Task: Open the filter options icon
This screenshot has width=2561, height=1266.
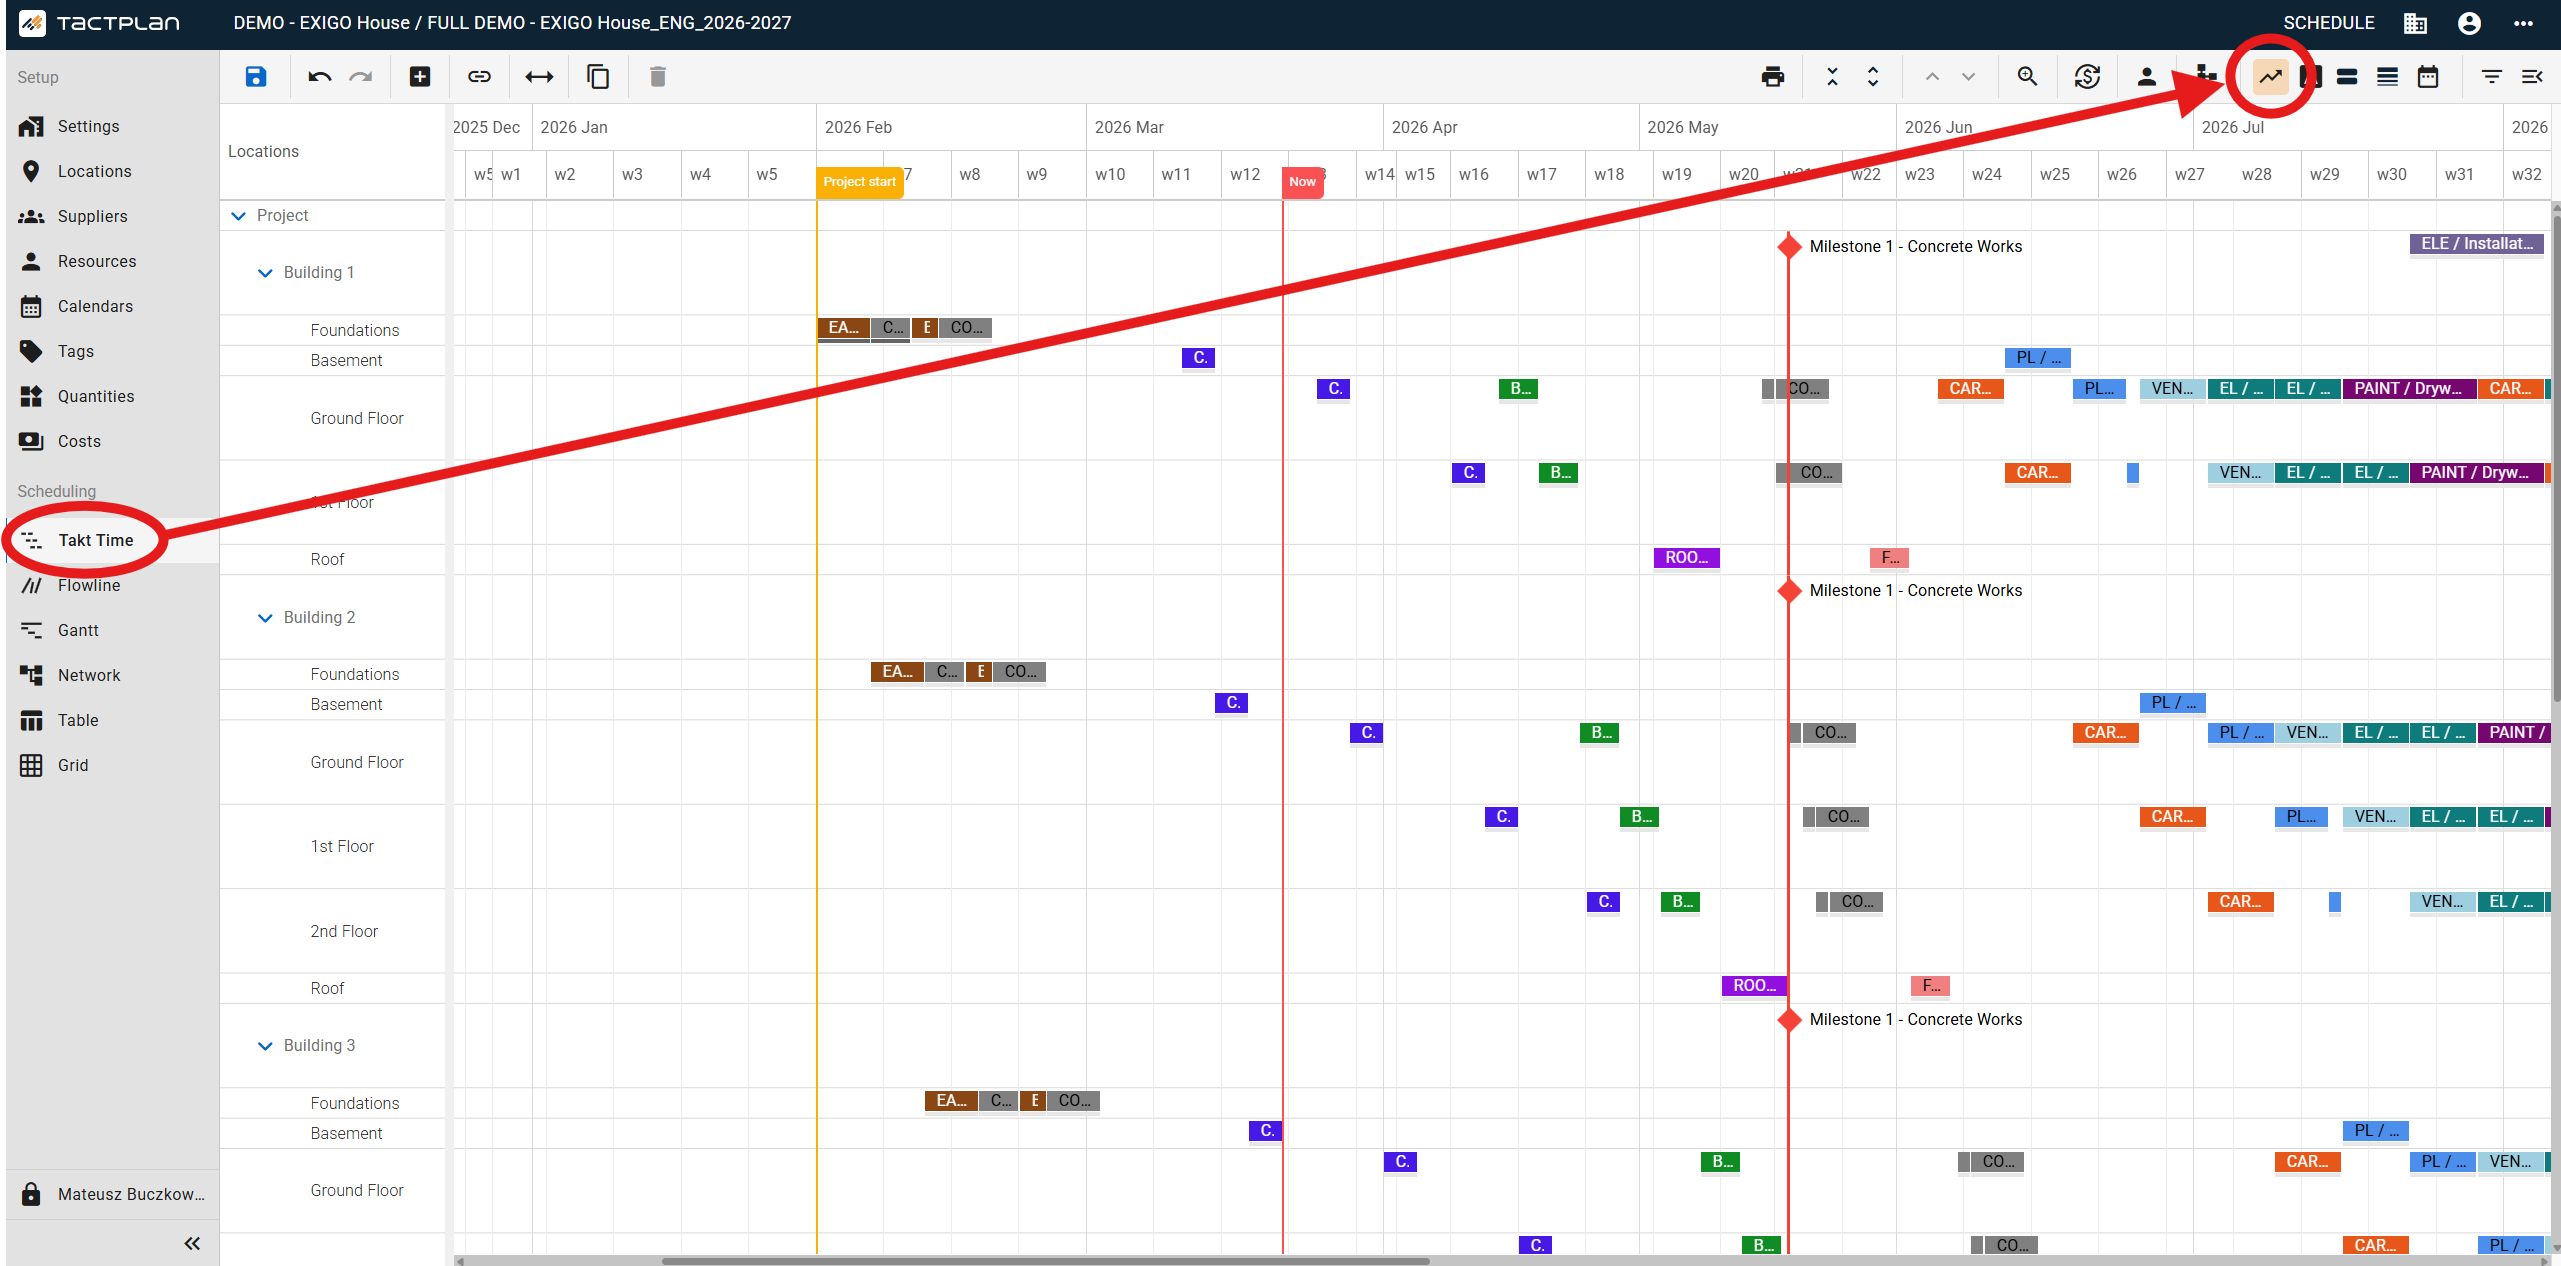Action: (2491, 77)
